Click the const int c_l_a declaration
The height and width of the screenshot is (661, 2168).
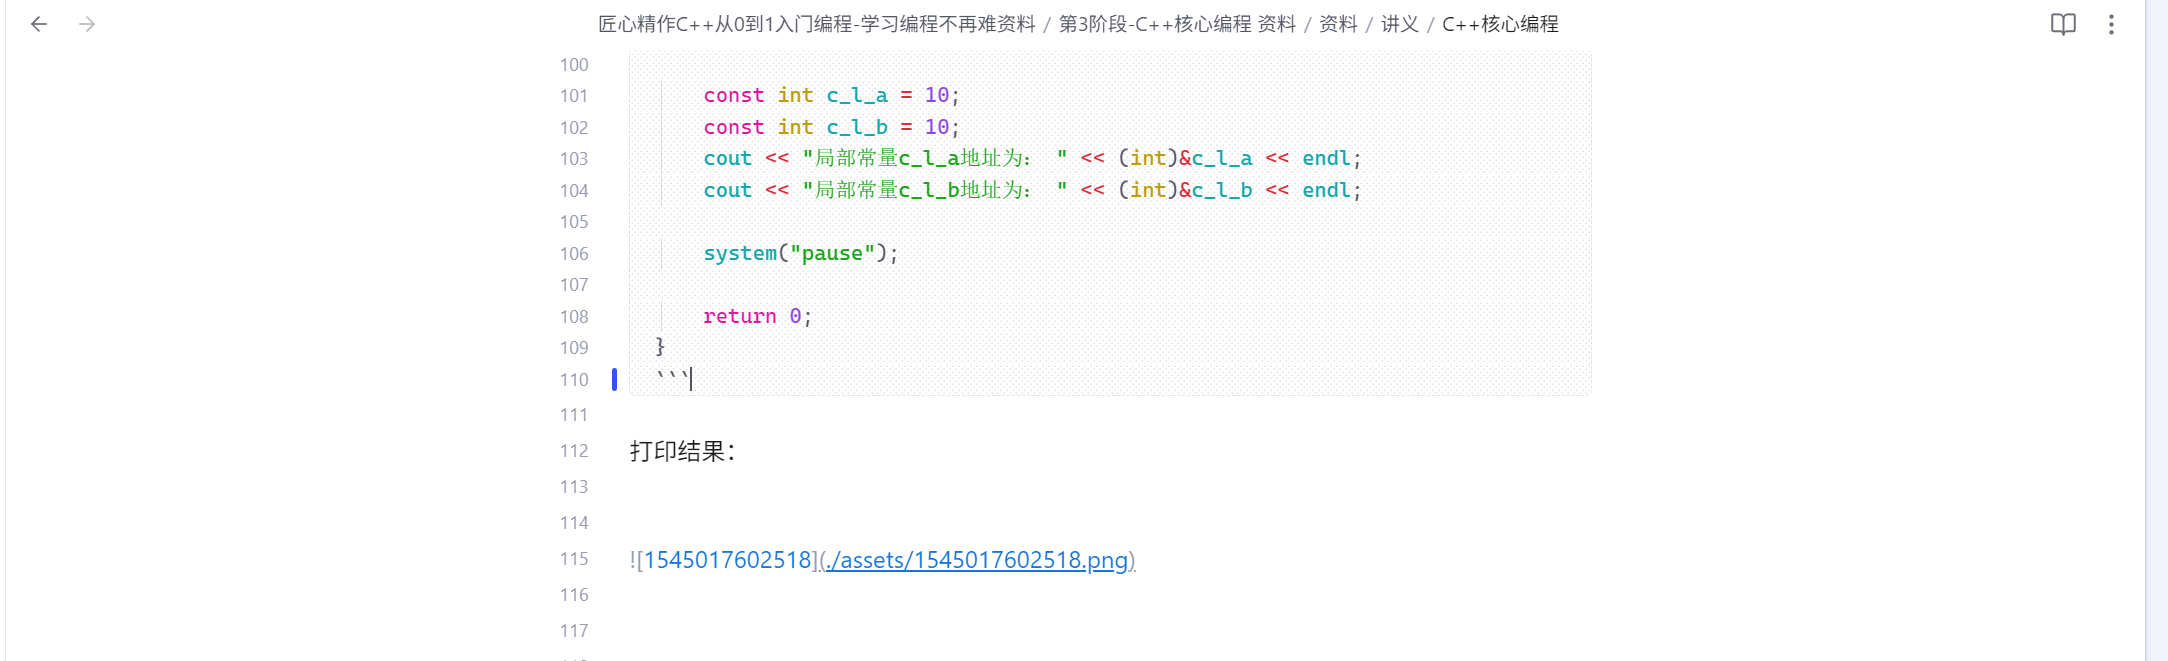click(x=830, y=96)
